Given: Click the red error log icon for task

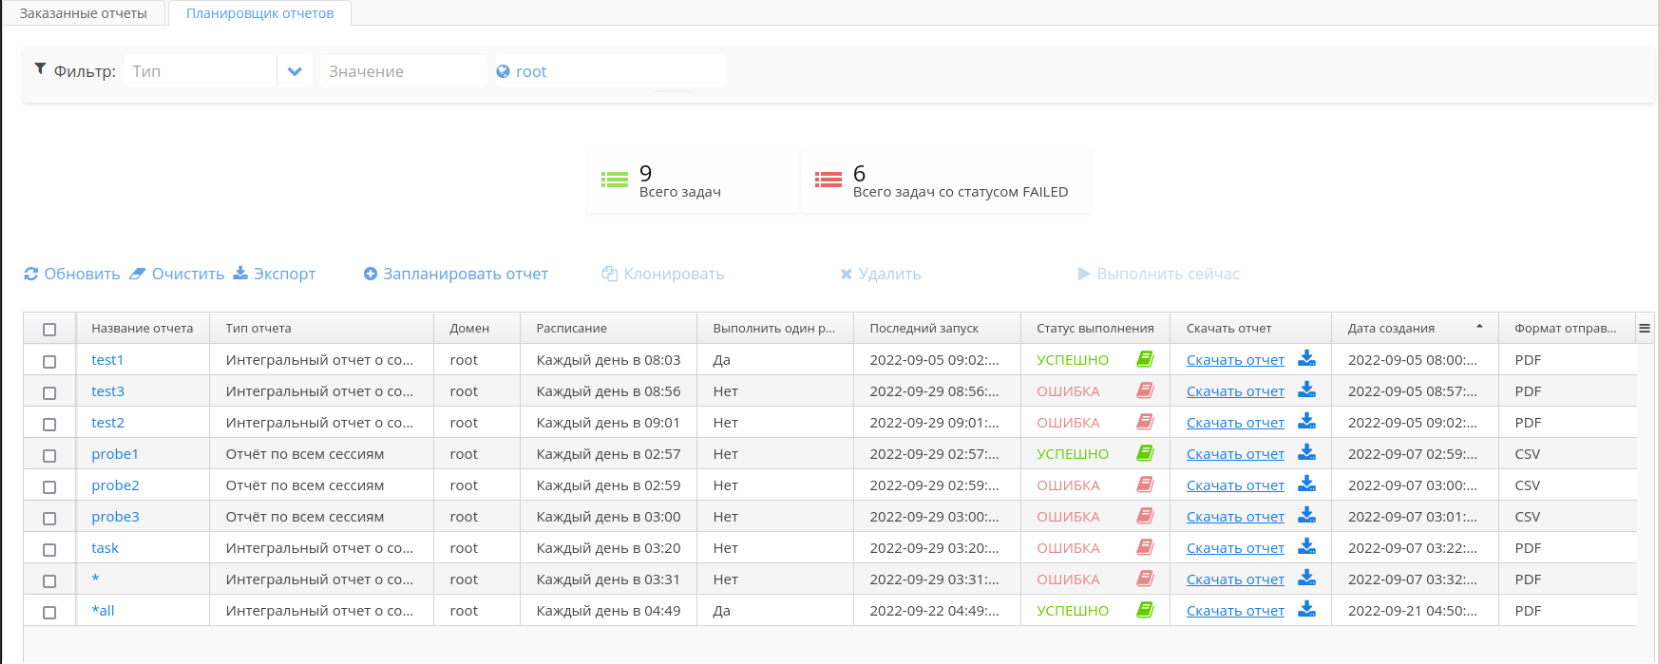Looking at the screenshot, I should click(x=1145, y=548).
